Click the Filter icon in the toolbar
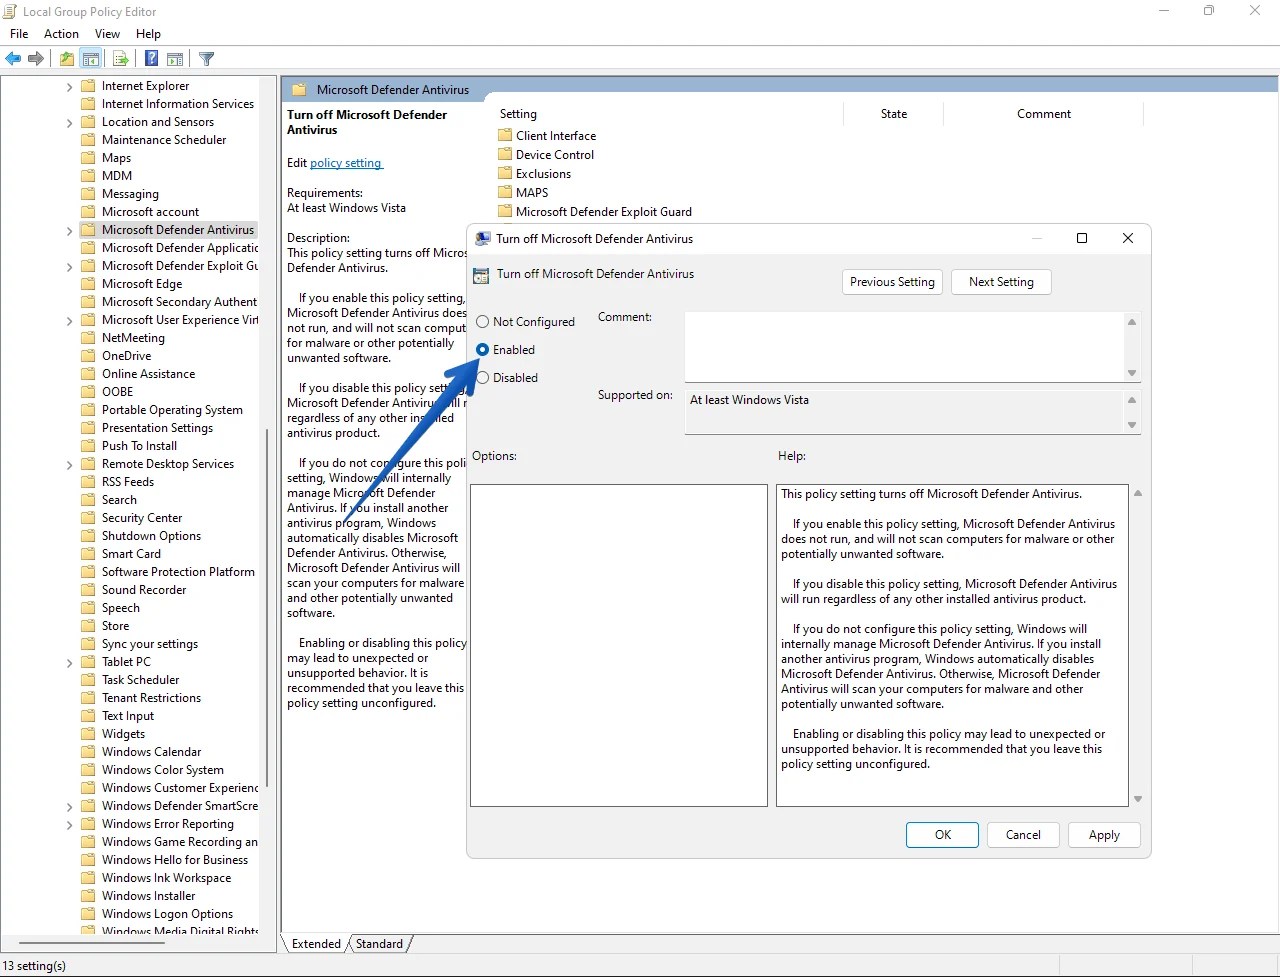The height and width of the screenshot is (977, 1280). (206, 58)
